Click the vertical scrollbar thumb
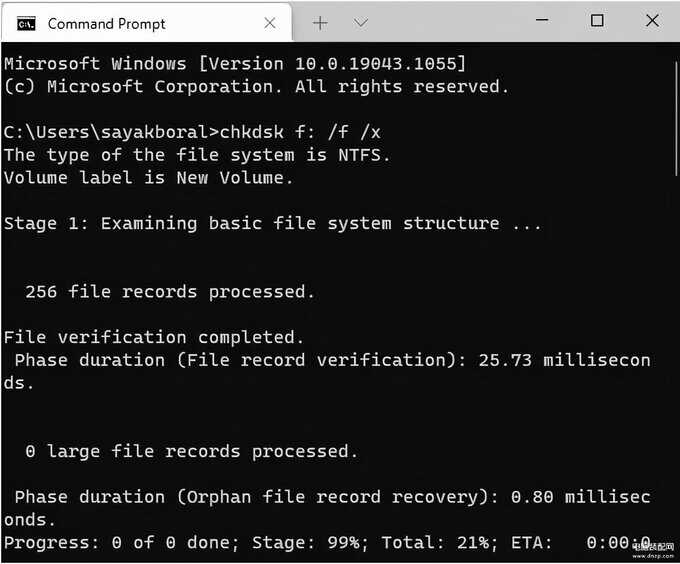The height and width of the screenshot is (564, 680). pos(676,119)
